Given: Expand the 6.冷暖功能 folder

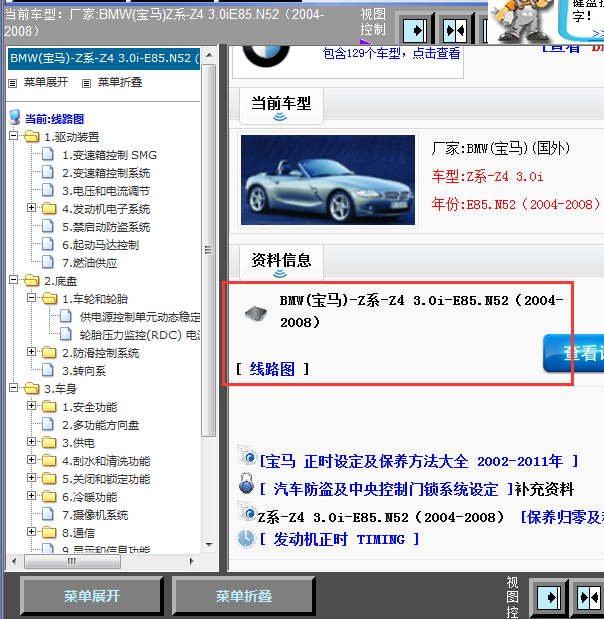Looking at the screenshot, I should point(32,496).
